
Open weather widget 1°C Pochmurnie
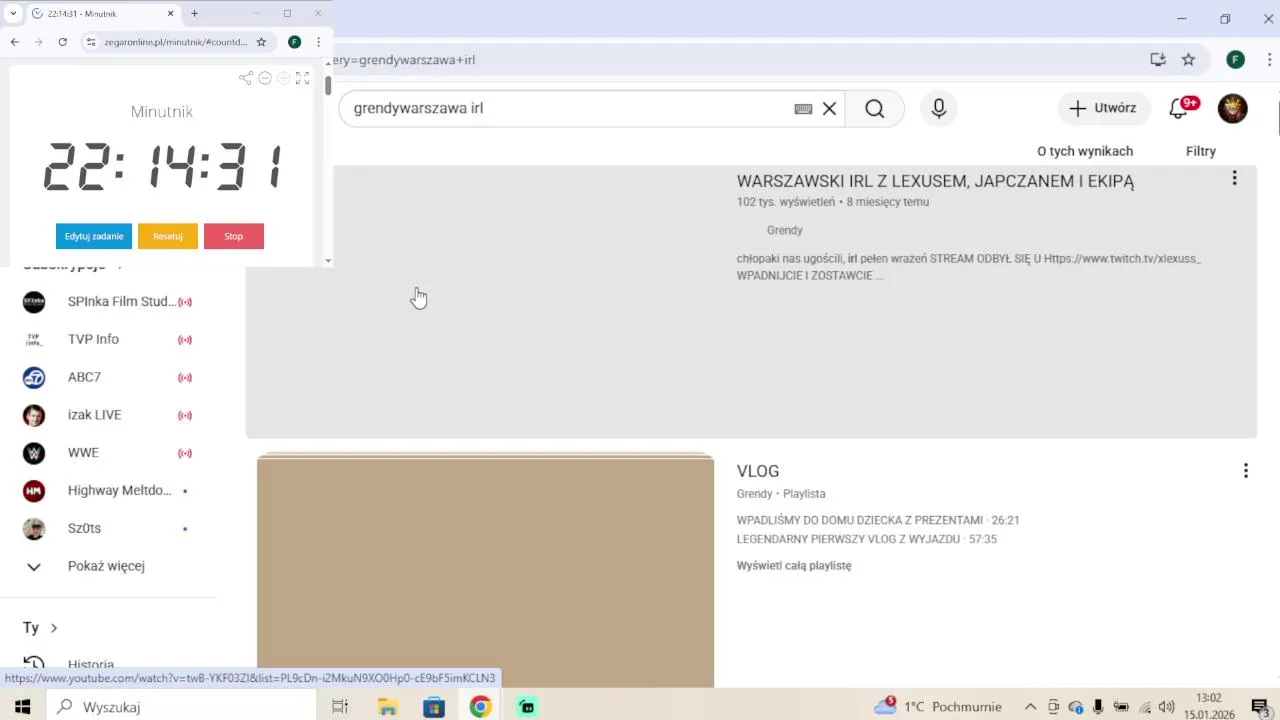(938, 706)
